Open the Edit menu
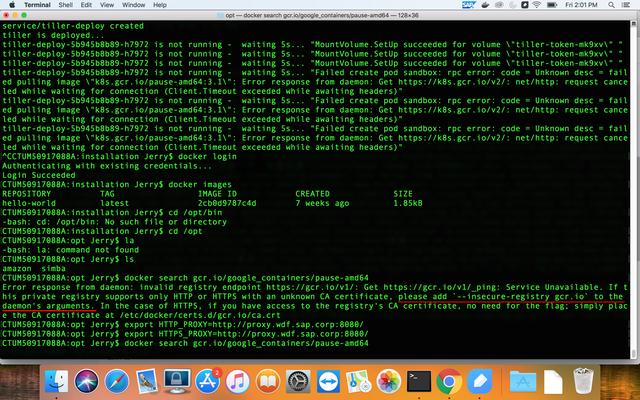640x400 pixels. 86,5
